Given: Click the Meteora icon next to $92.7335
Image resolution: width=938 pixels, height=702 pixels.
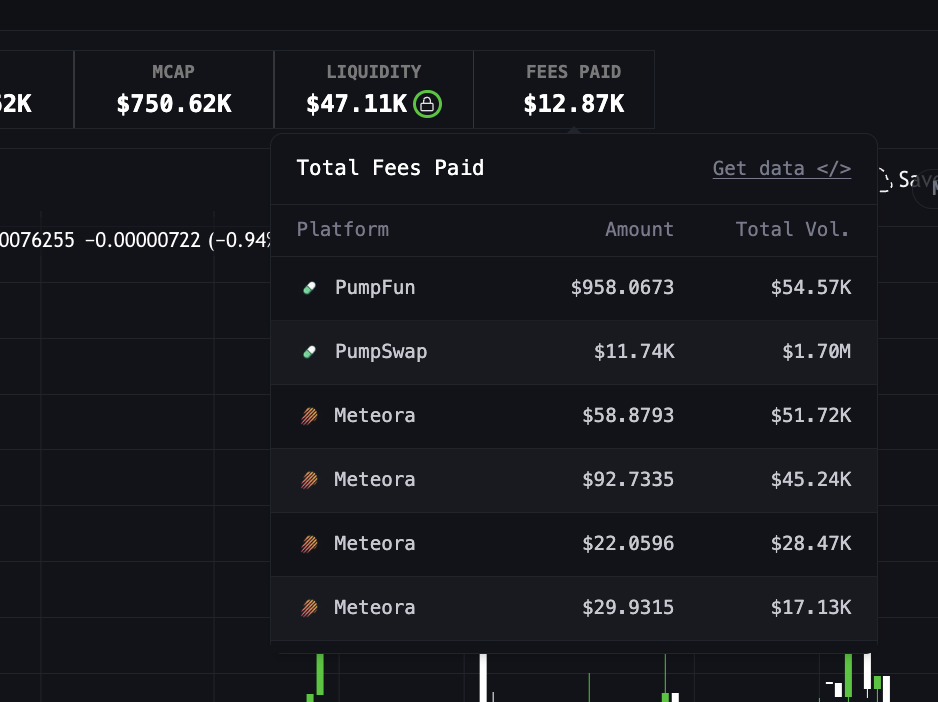Looking at the screenshot, I should pyautogui.click(x=309, y=479).
